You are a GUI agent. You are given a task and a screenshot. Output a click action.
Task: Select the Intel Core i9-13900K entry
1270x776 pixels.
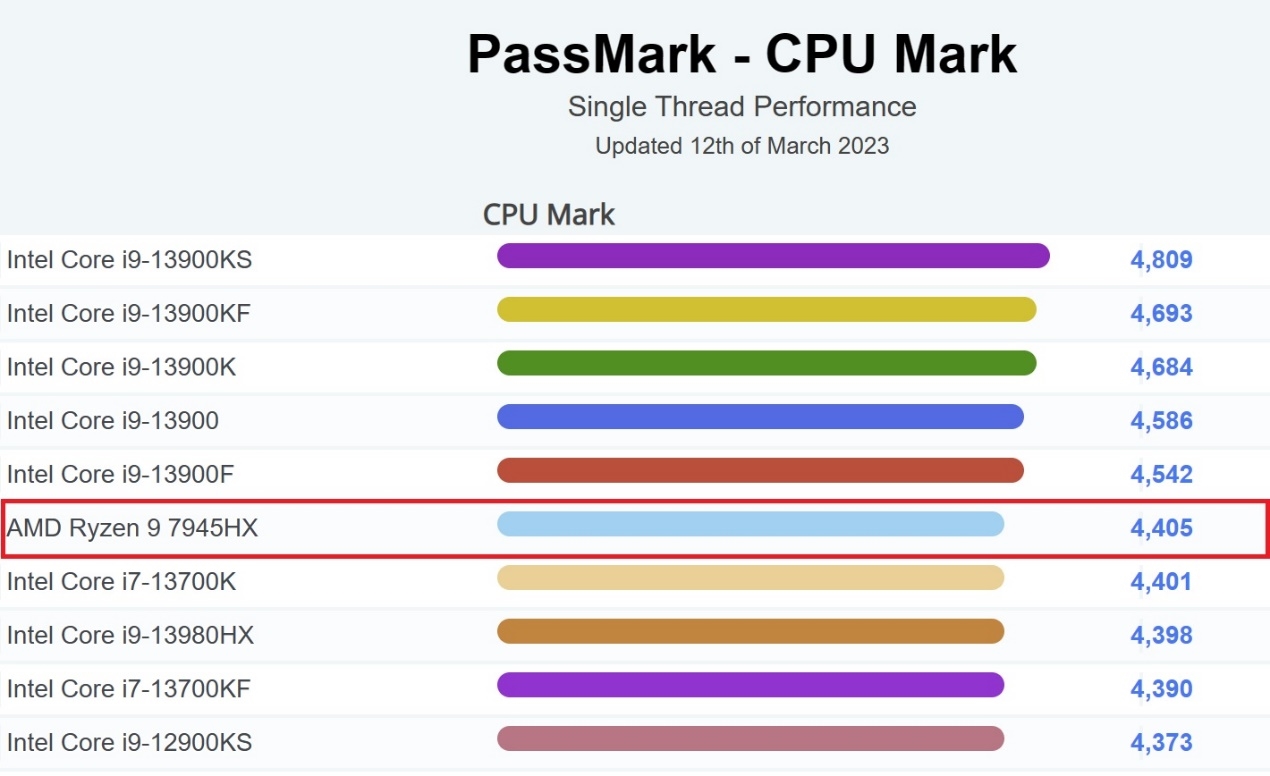pos(121,367)
